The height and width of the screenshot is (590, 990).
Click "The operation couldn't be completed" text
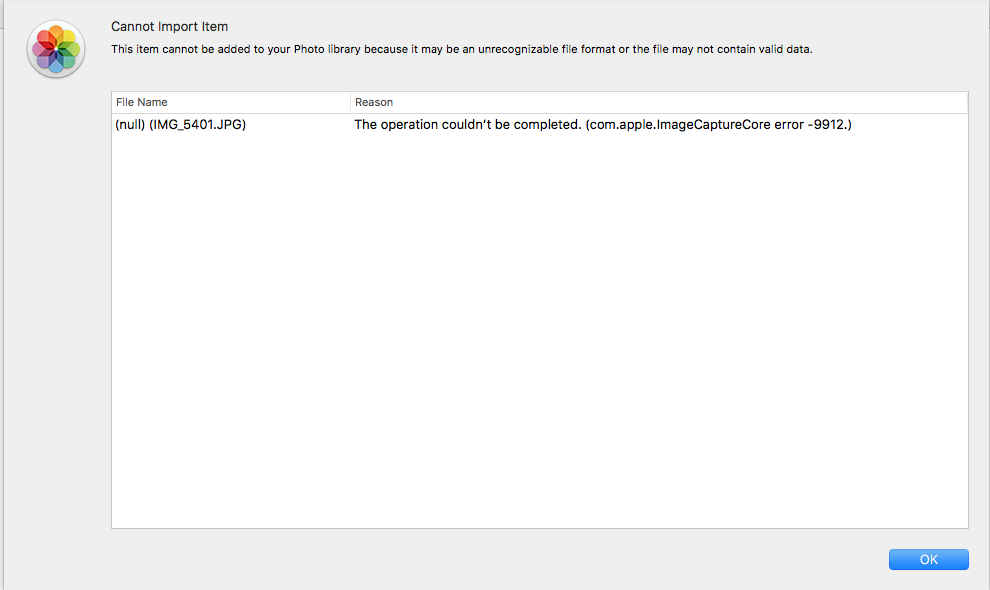pos(466,125)
